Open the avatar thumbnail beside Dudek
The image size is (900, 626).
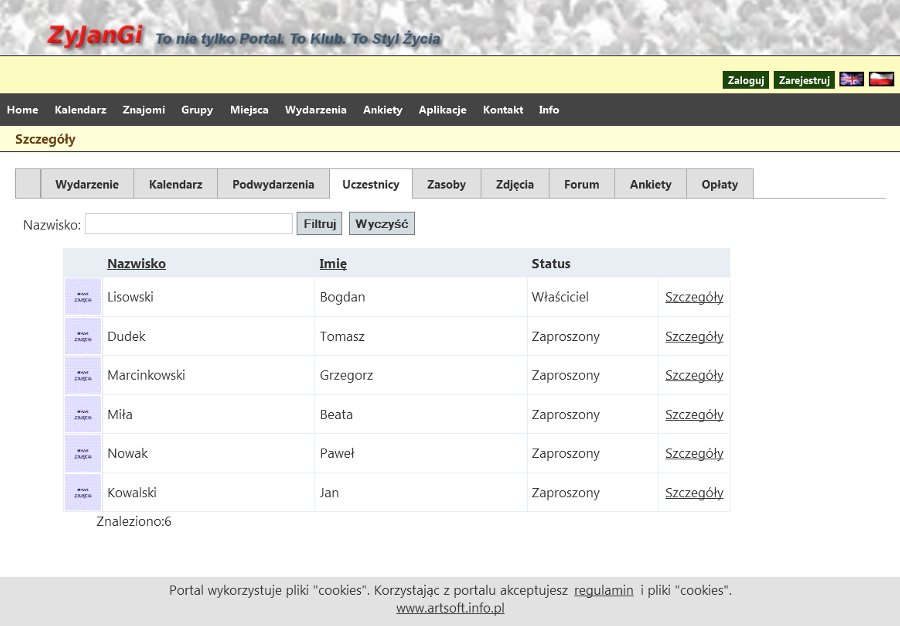(83, 336)
